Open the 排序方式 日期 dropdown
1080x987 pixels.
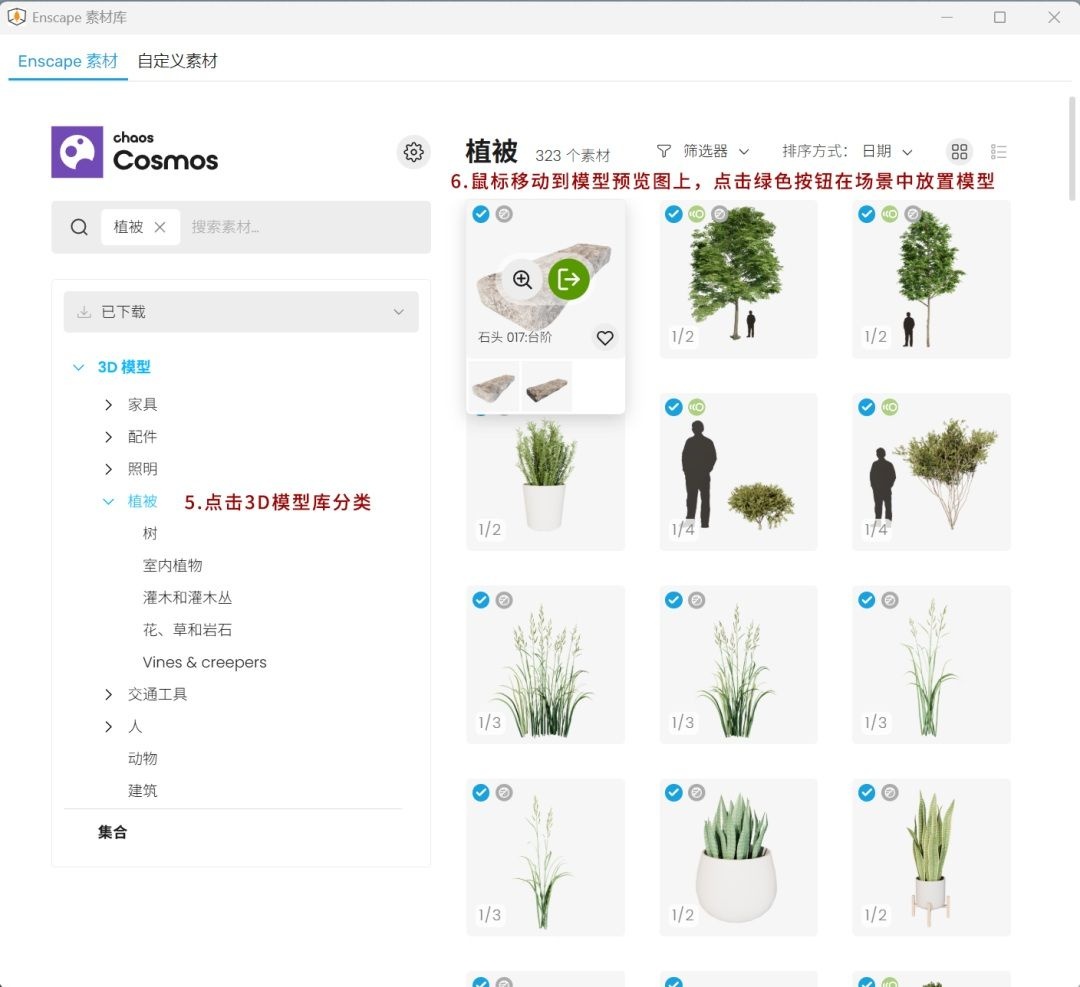pyautogui.click(x=887, y=151)
